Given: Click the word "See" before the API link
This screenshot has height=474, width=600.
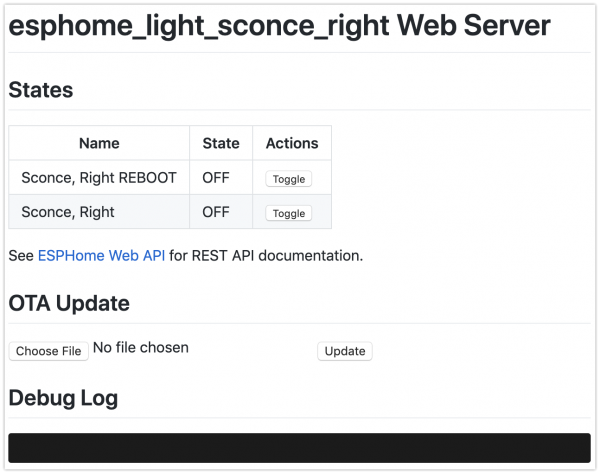Looking at the screenshot, I should point(21,256).
